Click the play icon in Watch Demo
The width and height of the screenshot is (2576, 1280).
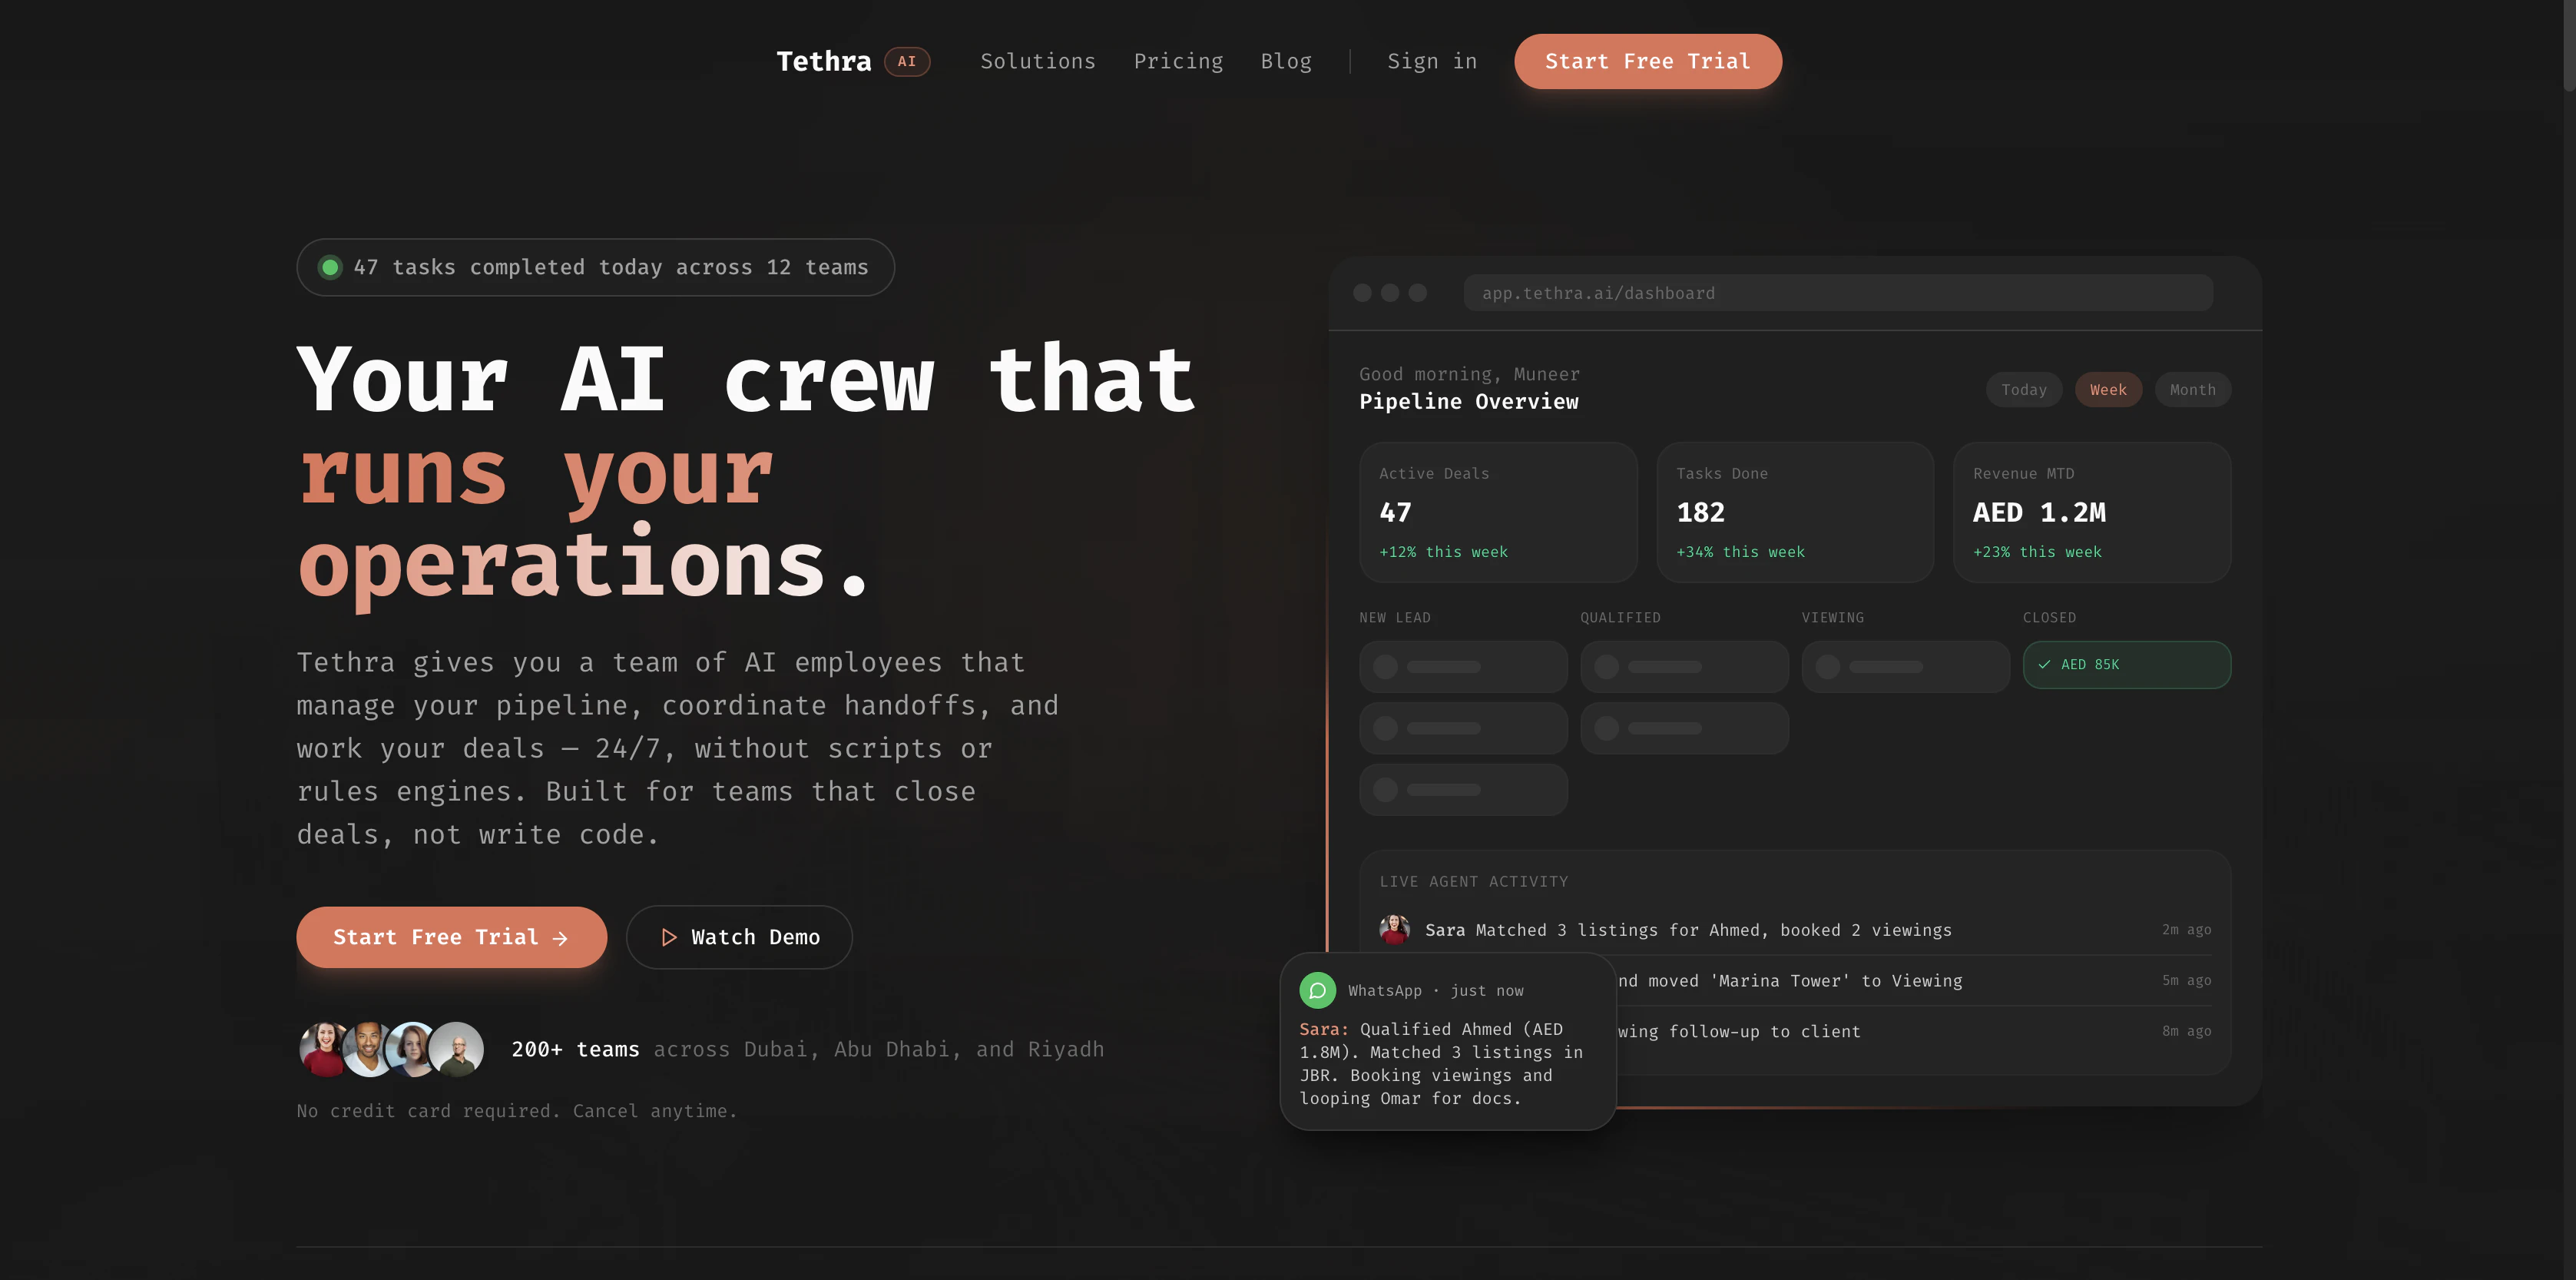point(669,937)
